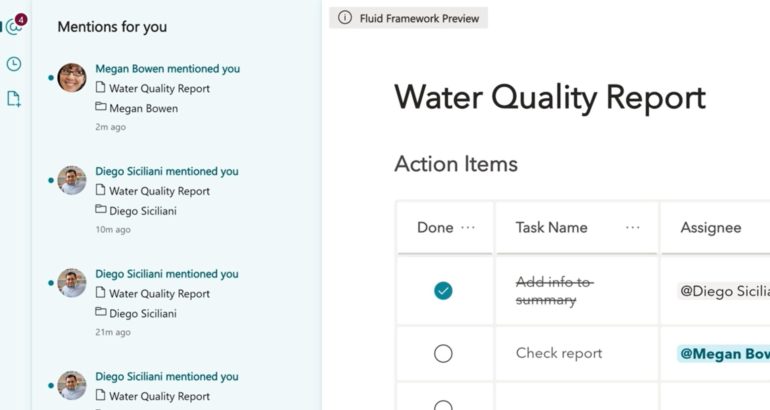Click the new document icon in sidebar
Screen dimensions: 770x410
(14, 99)
